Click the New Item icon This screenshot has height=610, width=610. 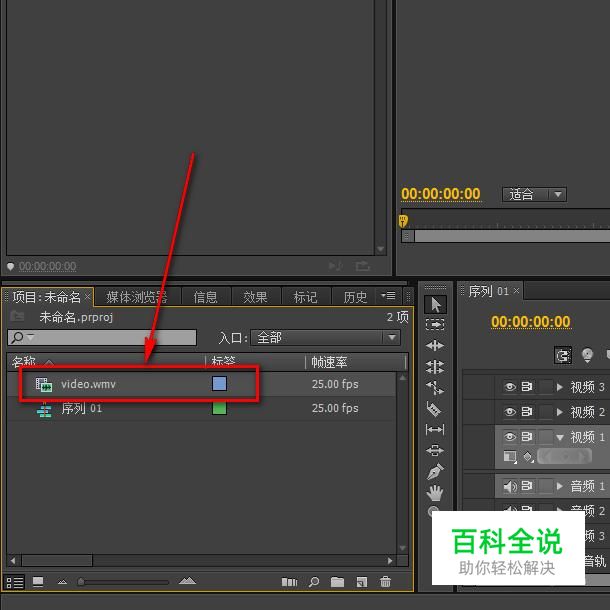[361, 582]
